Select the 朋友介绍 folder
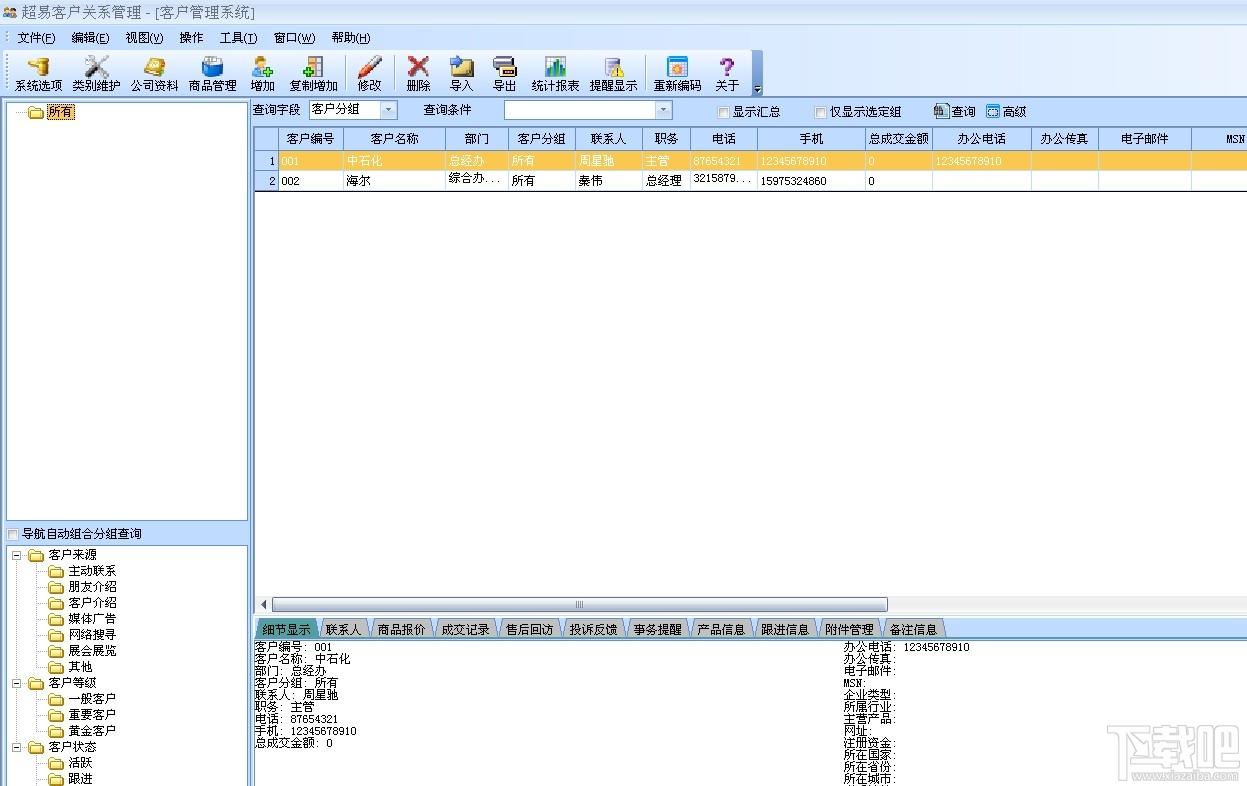Image resolution: width=1247 pixels, height=786 pixels. click(92, 587)
